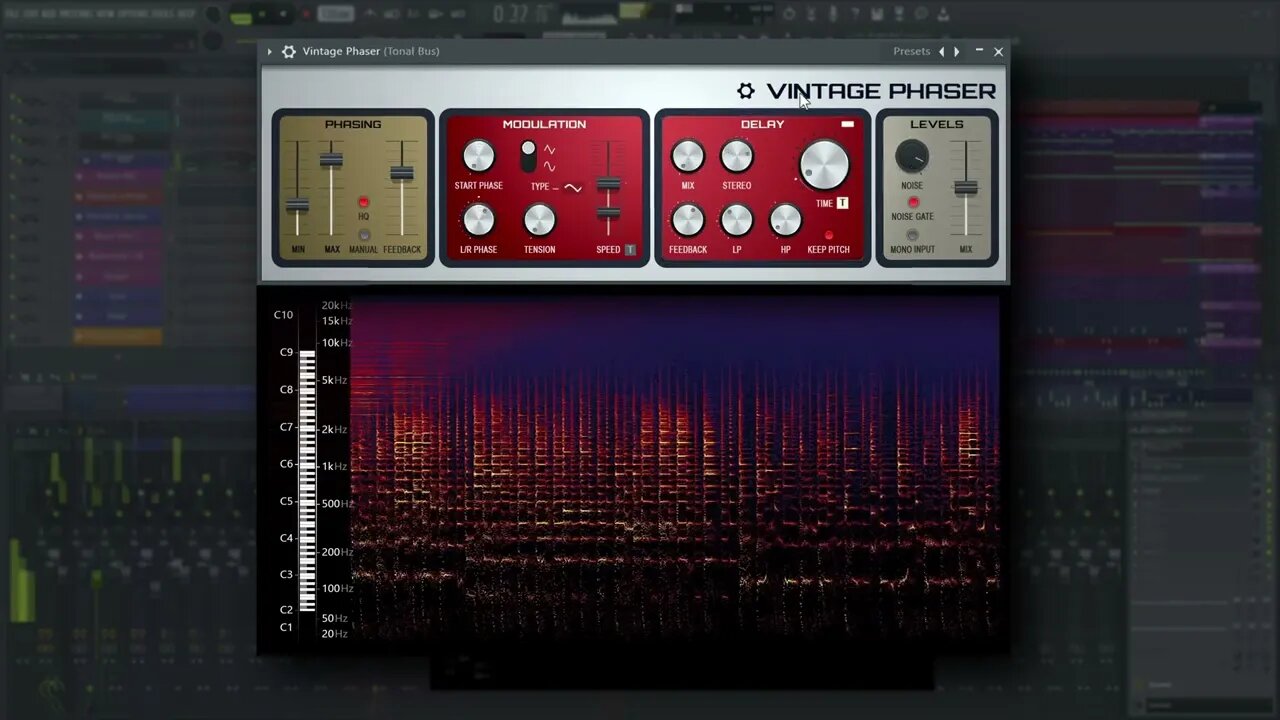Click the TENSION knob
1280x720 pixels.
[539, 220]
